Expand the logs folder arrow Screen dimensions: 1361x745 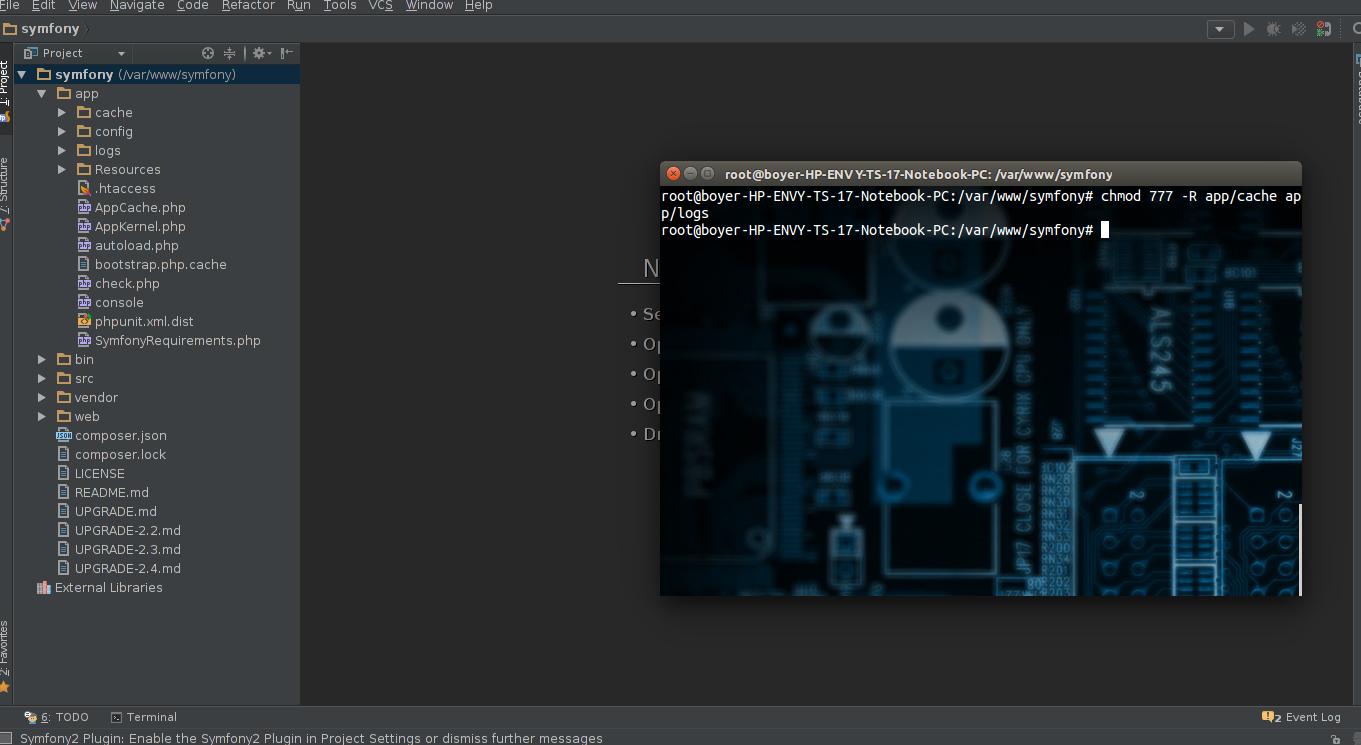click(x=62, y=150)
